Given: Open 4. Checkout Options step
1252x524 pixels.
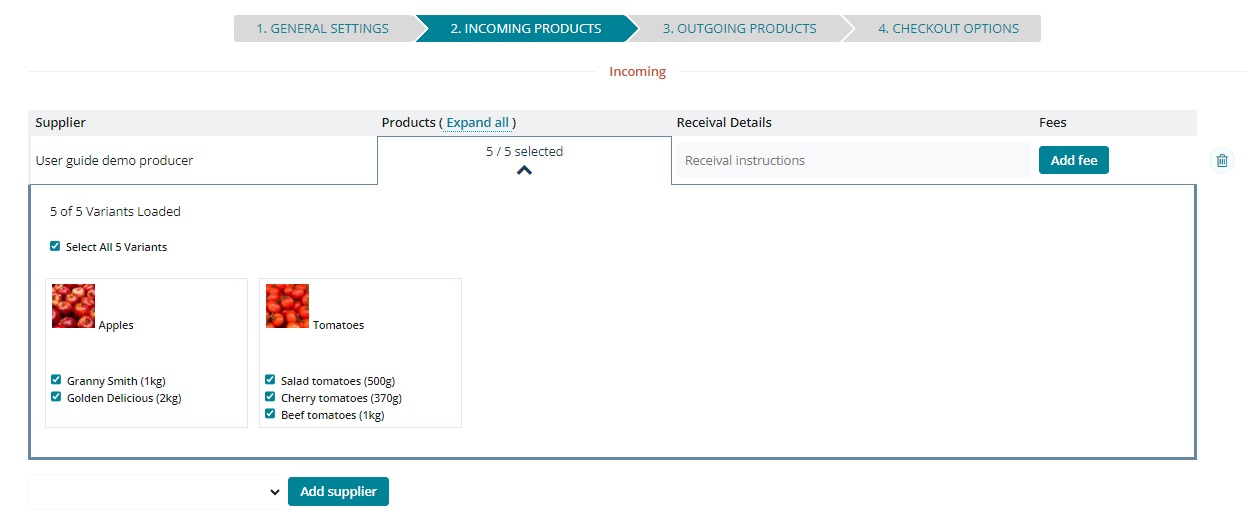Looking at the screenshot, I should tap(948, 28).
